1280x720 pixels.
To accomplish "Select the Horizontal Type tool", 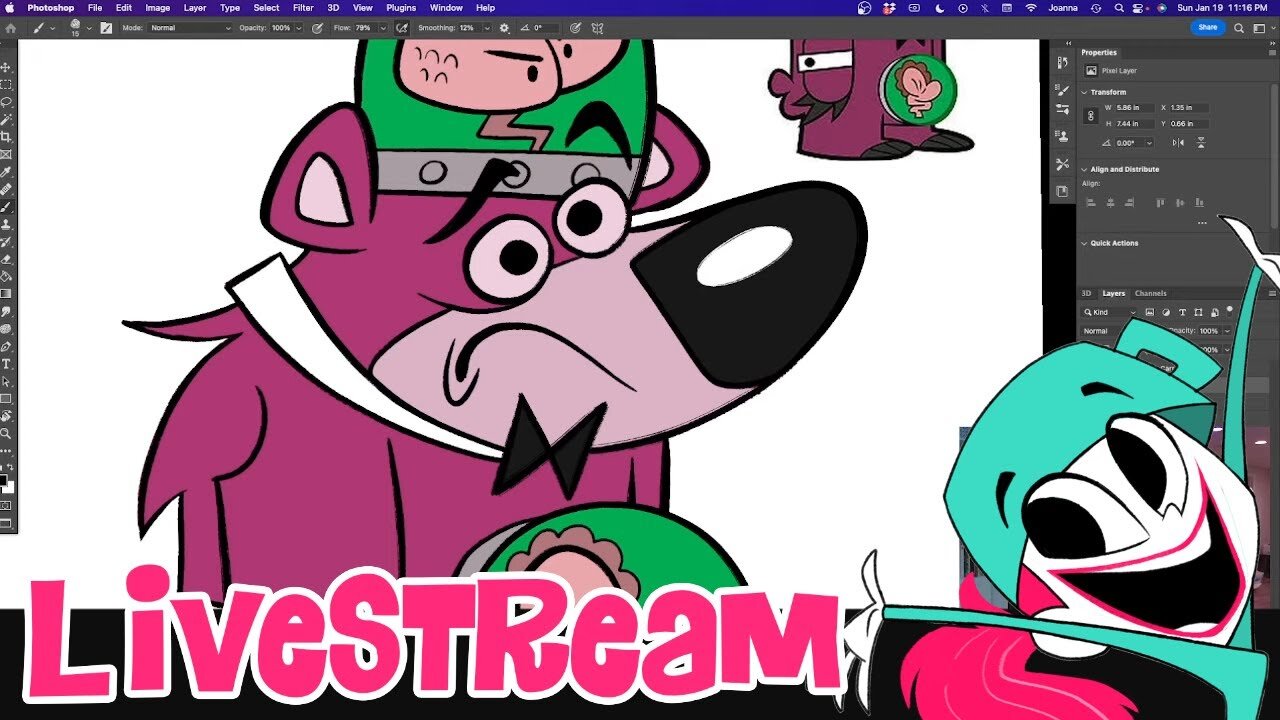I will click(x=6, y=363).
